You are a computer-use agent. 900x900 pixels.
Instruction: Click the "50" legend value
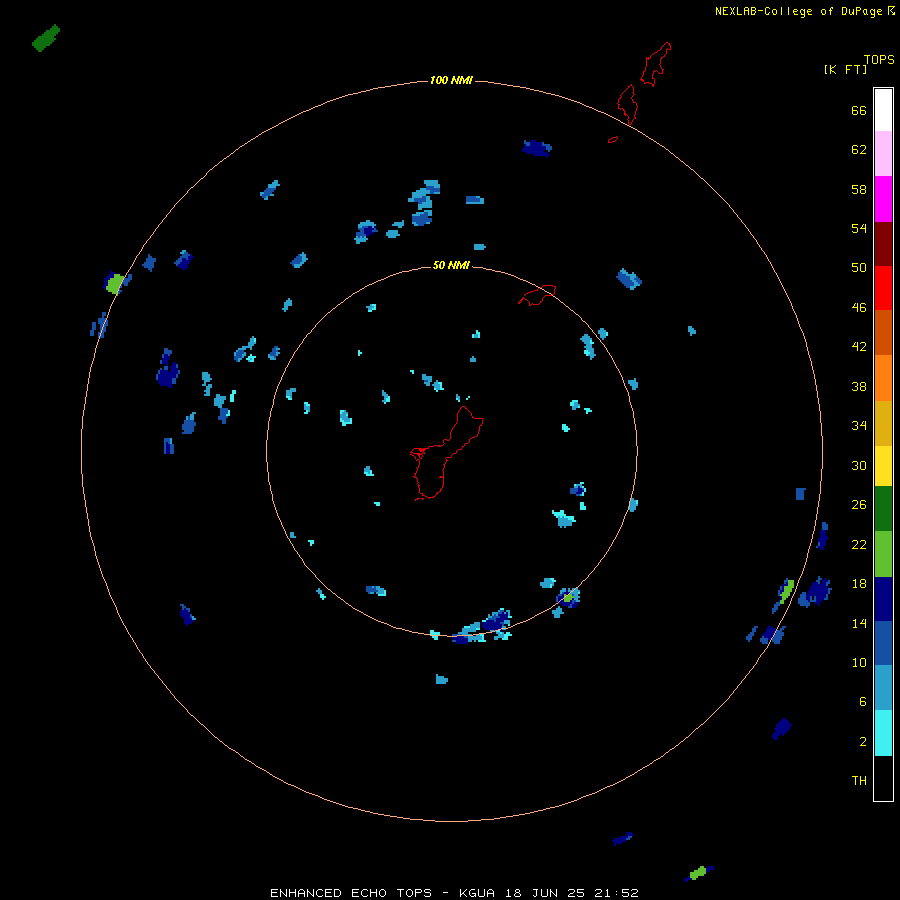click(x=859, y=268)
